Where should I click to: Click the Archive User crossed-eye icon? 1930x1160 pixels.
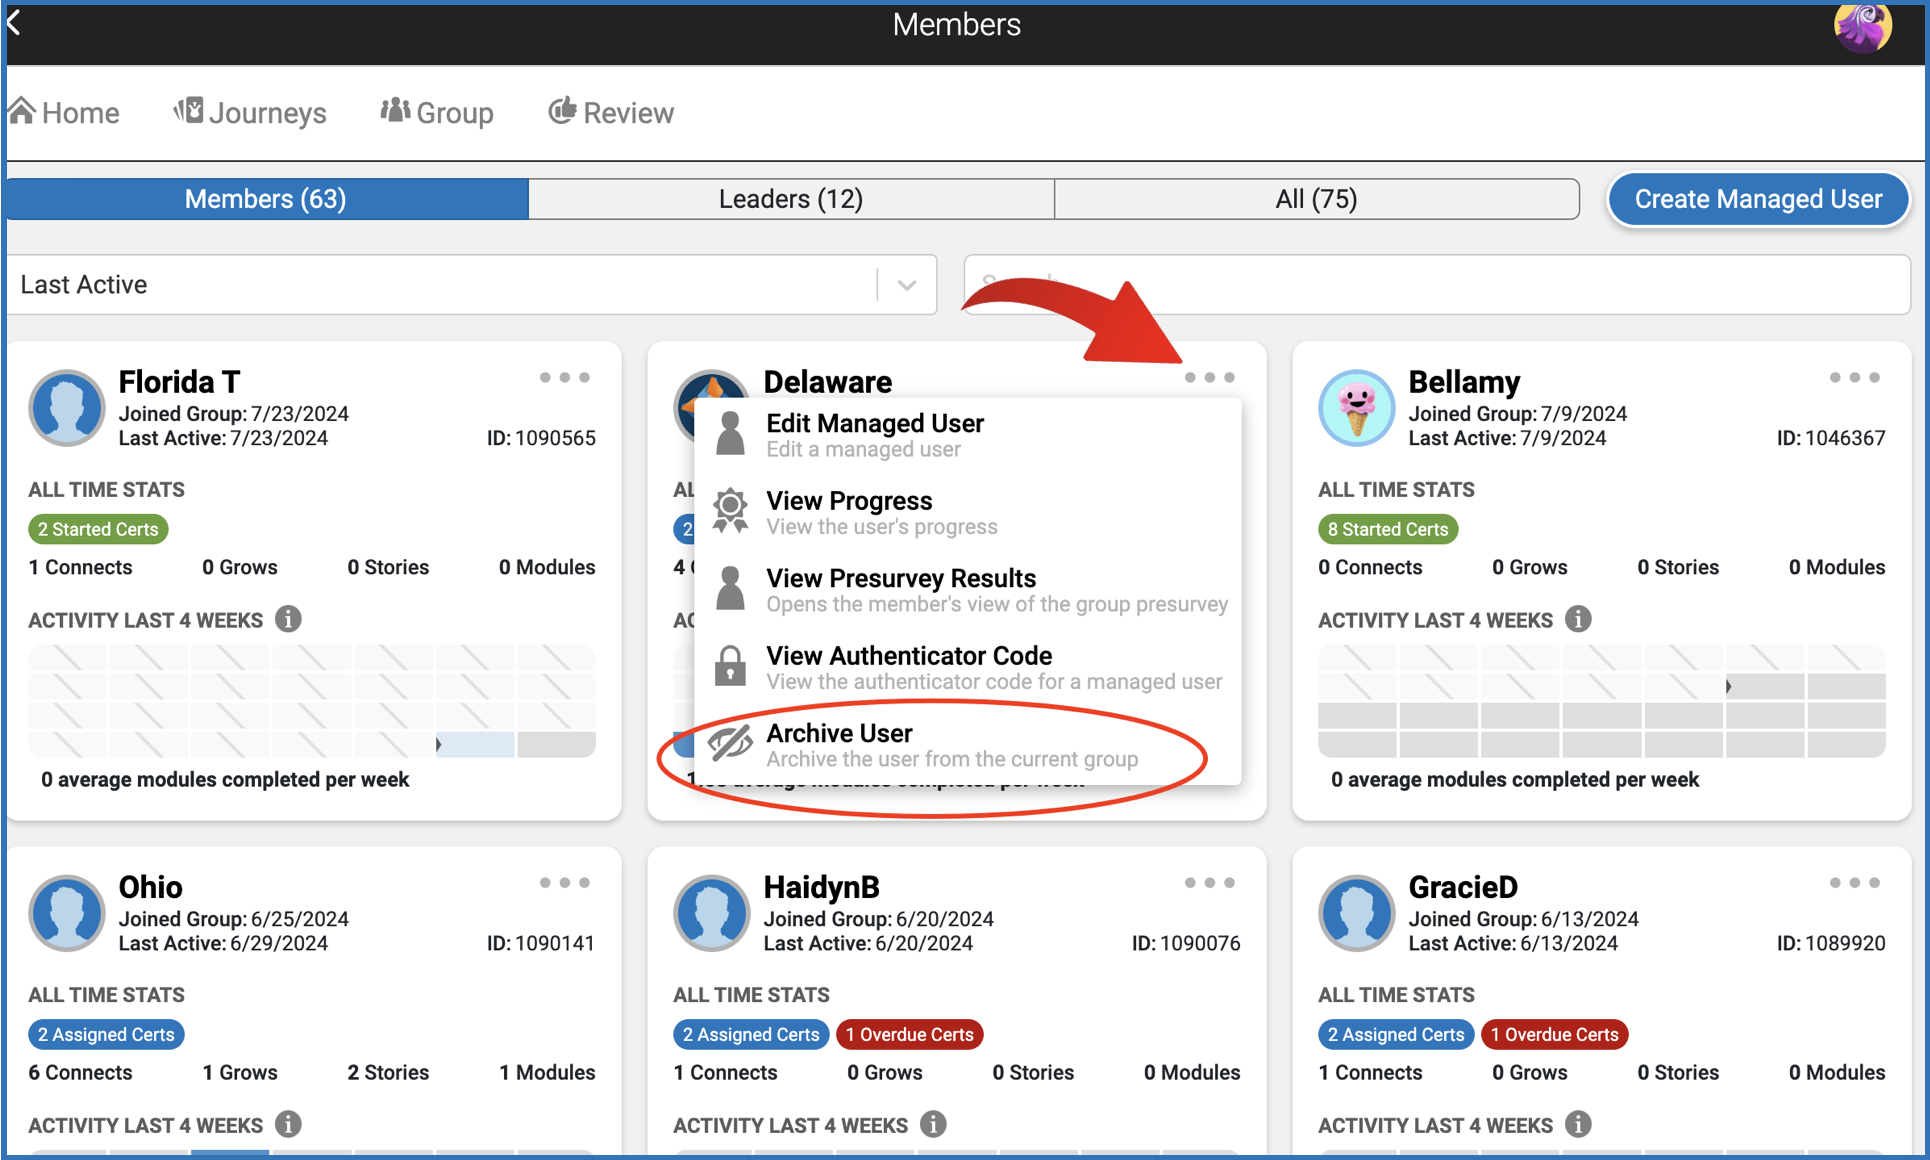[x=730, y=743]
